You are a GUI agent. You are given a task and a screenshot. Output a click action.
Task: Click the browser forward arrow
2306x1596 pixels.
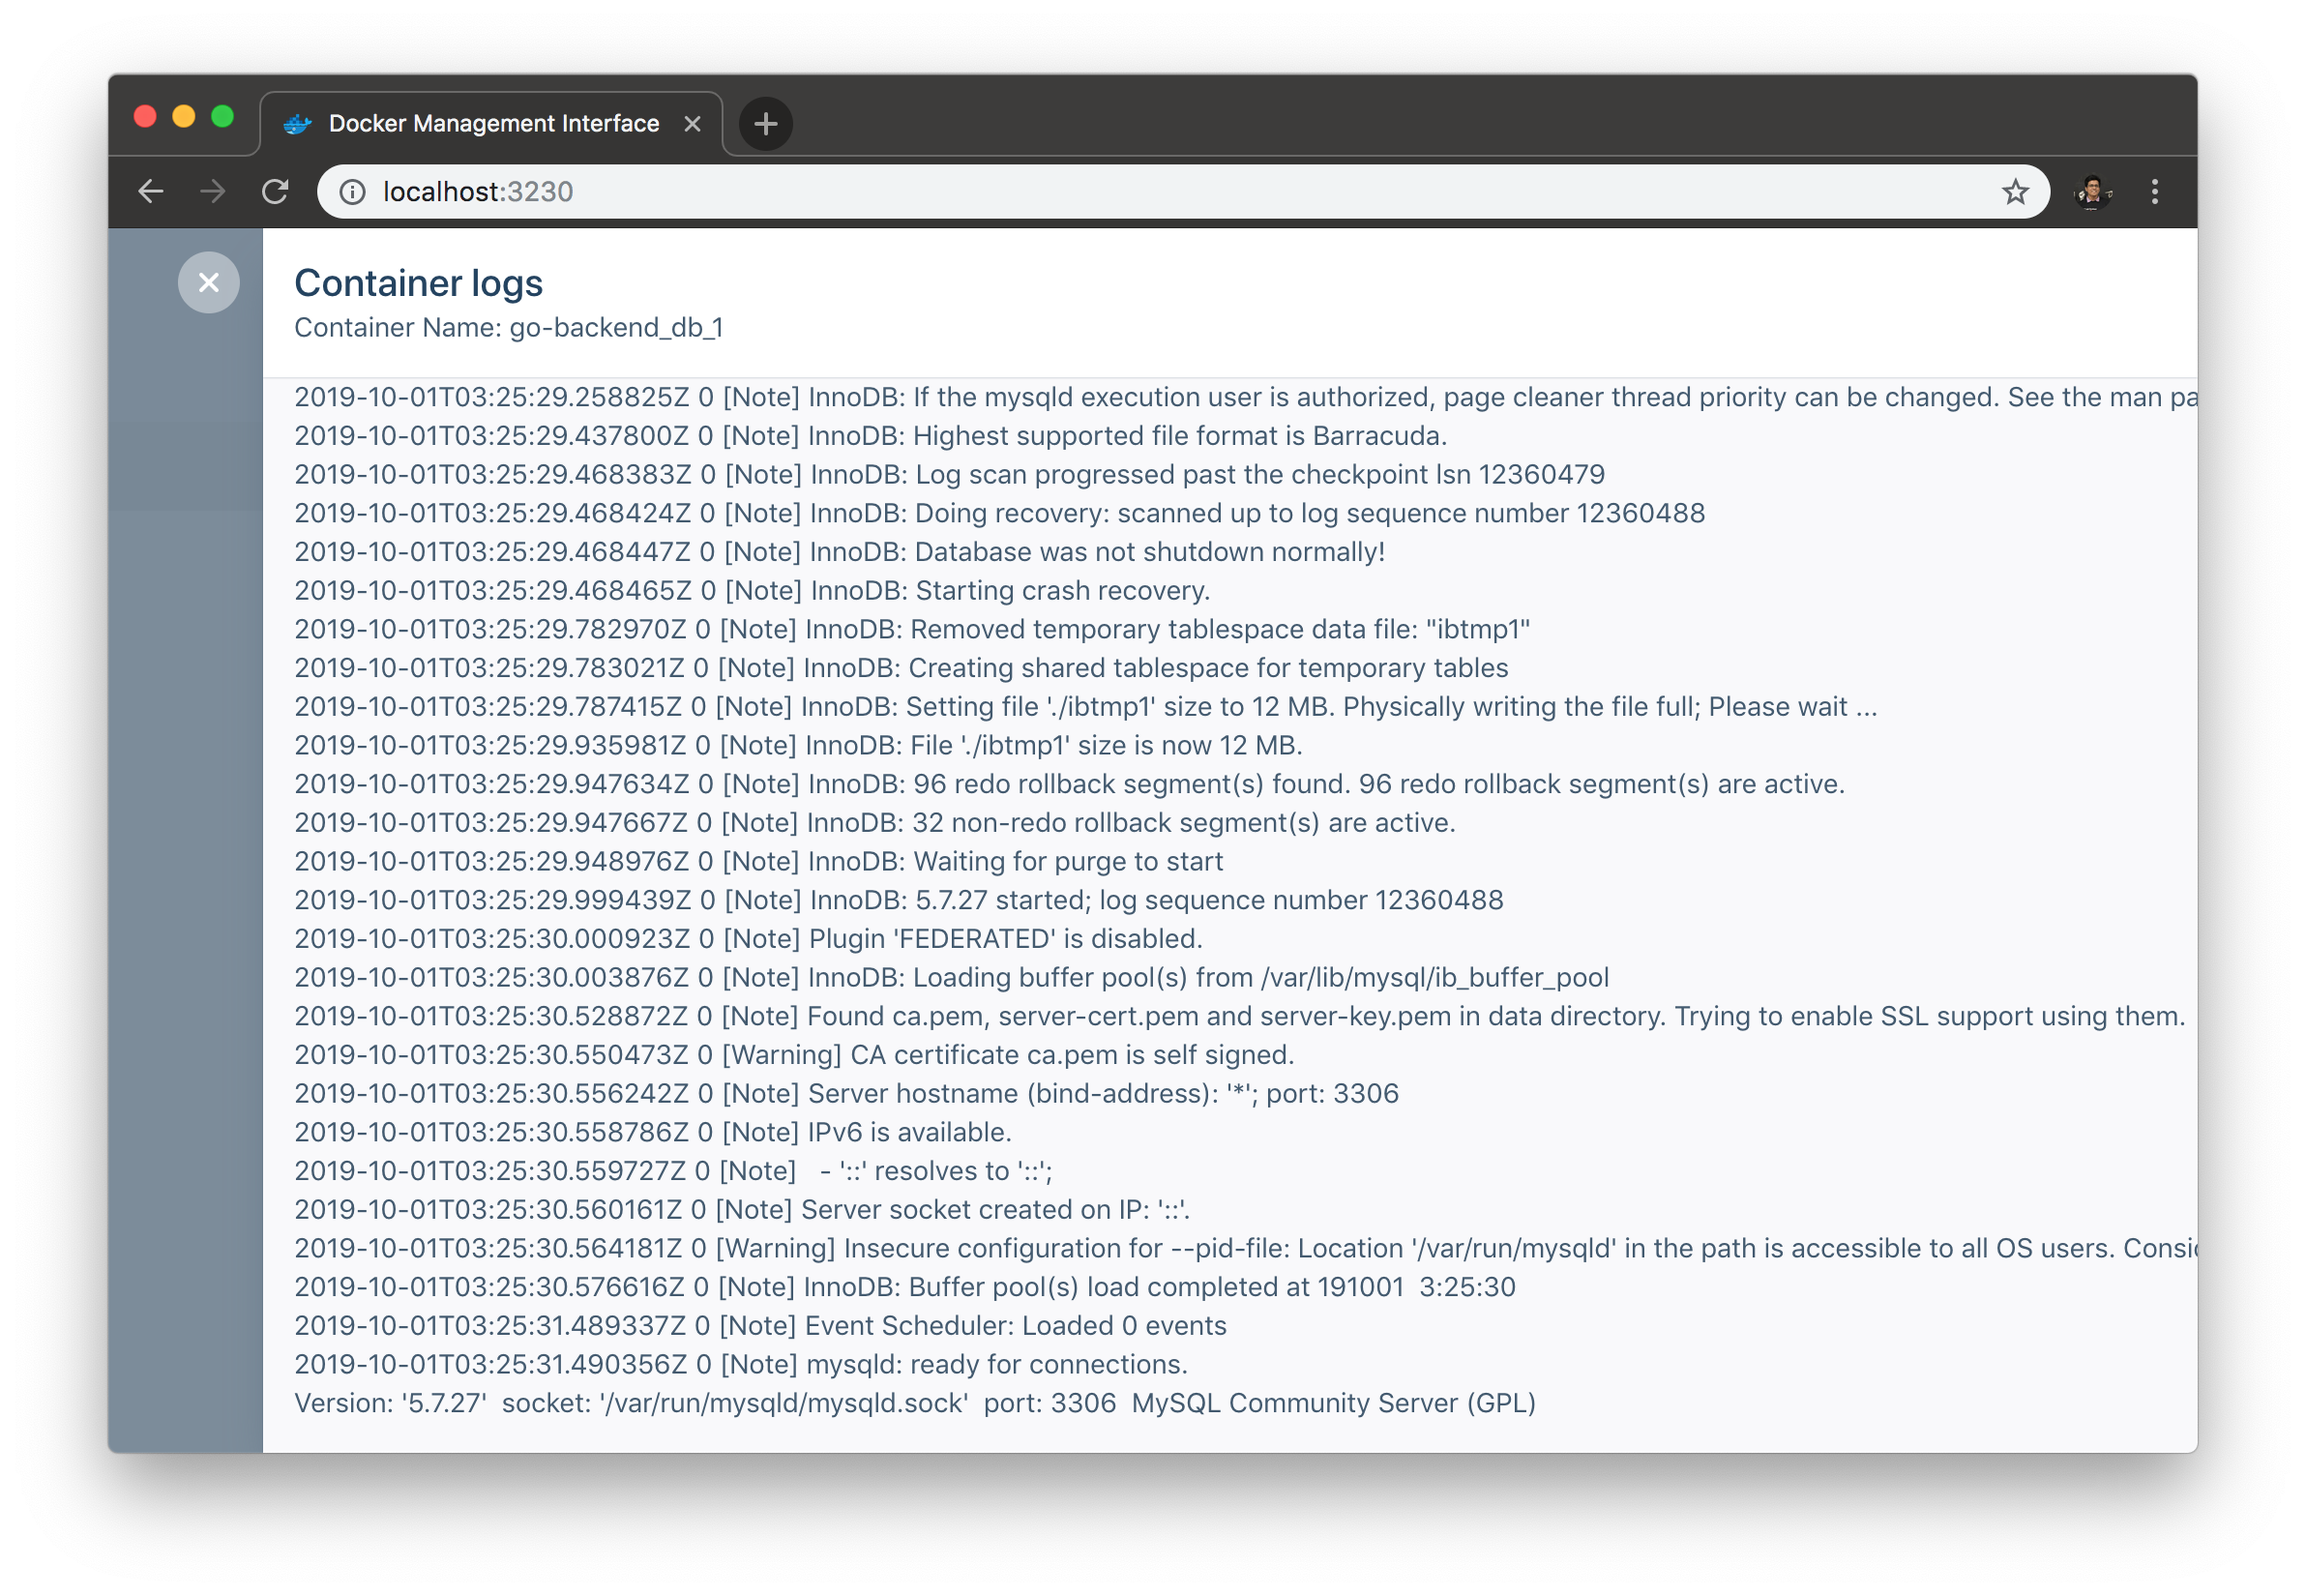pos(213,191)
